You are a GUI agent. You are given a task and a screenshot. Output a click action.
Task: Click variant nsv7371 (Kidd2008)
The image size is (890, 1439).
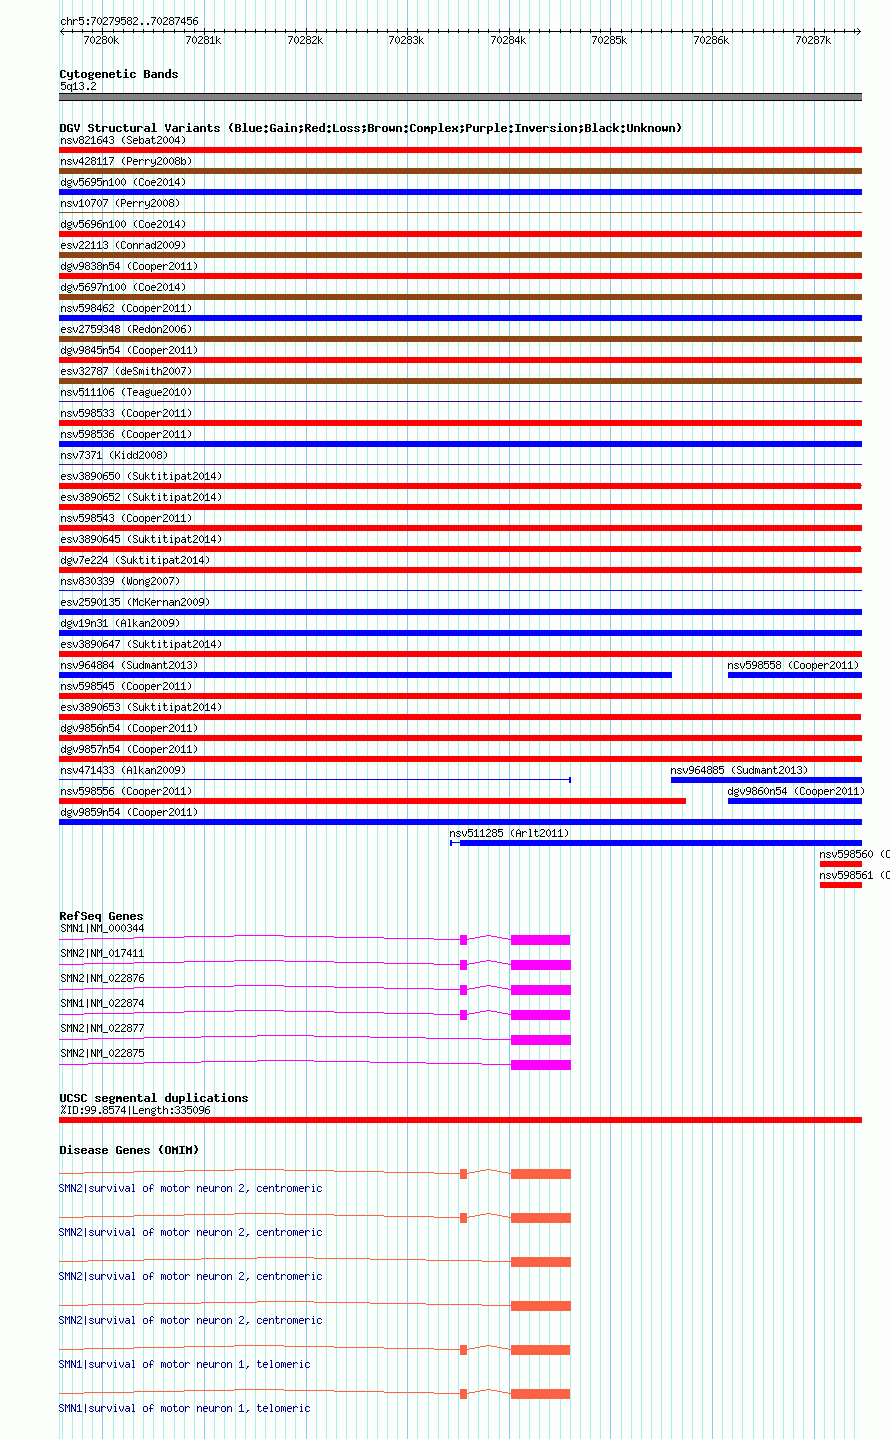pyautogui.click(x=114, y=455)
